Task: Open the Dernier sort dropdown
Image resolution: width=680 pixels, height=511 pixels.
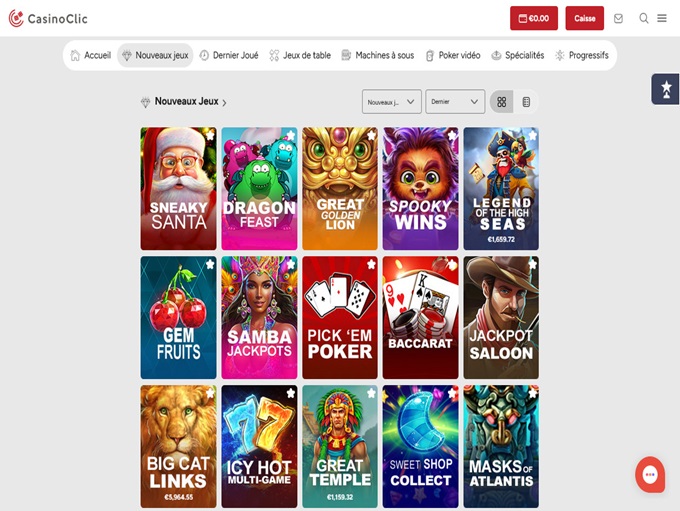Action: tap(455, 102)
